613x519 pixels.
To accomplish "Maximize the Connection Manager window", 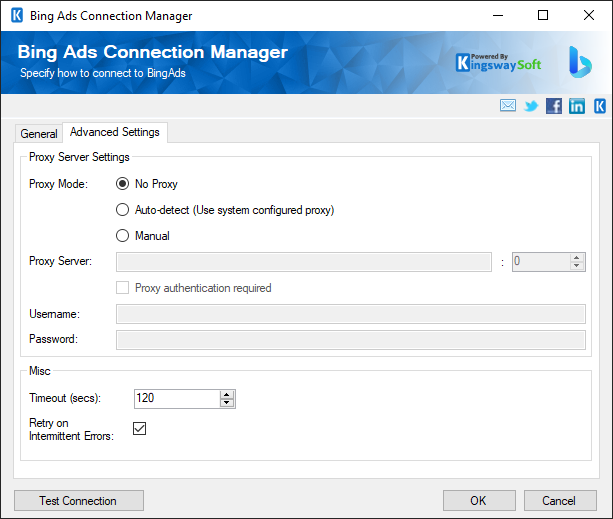I will click(543, 16).
